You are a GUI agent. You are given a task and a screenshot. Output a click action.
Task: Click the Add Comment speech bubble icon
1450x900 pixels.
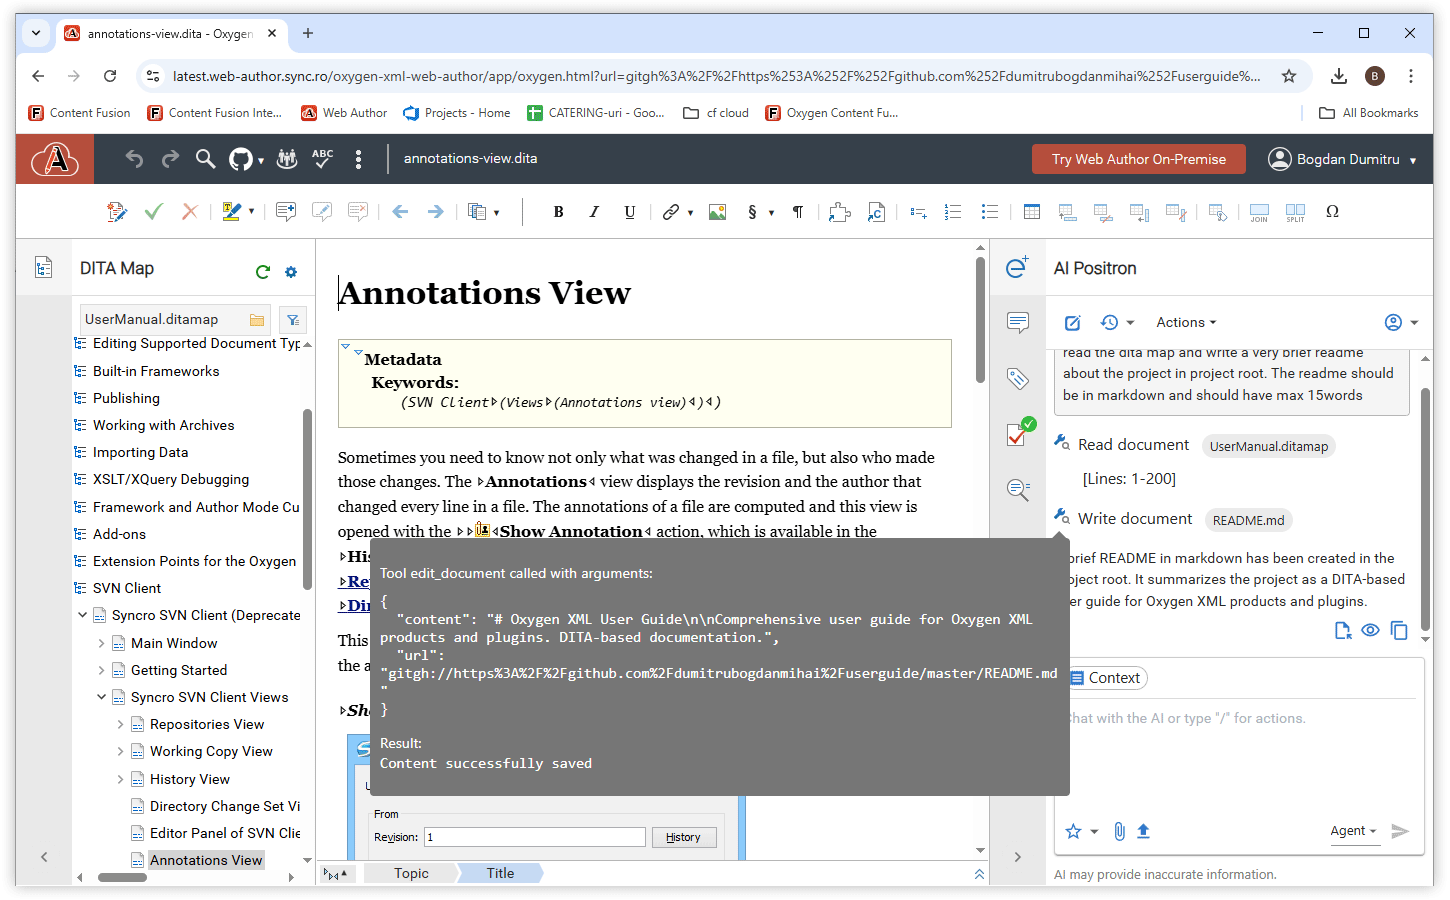click(285, 212)
